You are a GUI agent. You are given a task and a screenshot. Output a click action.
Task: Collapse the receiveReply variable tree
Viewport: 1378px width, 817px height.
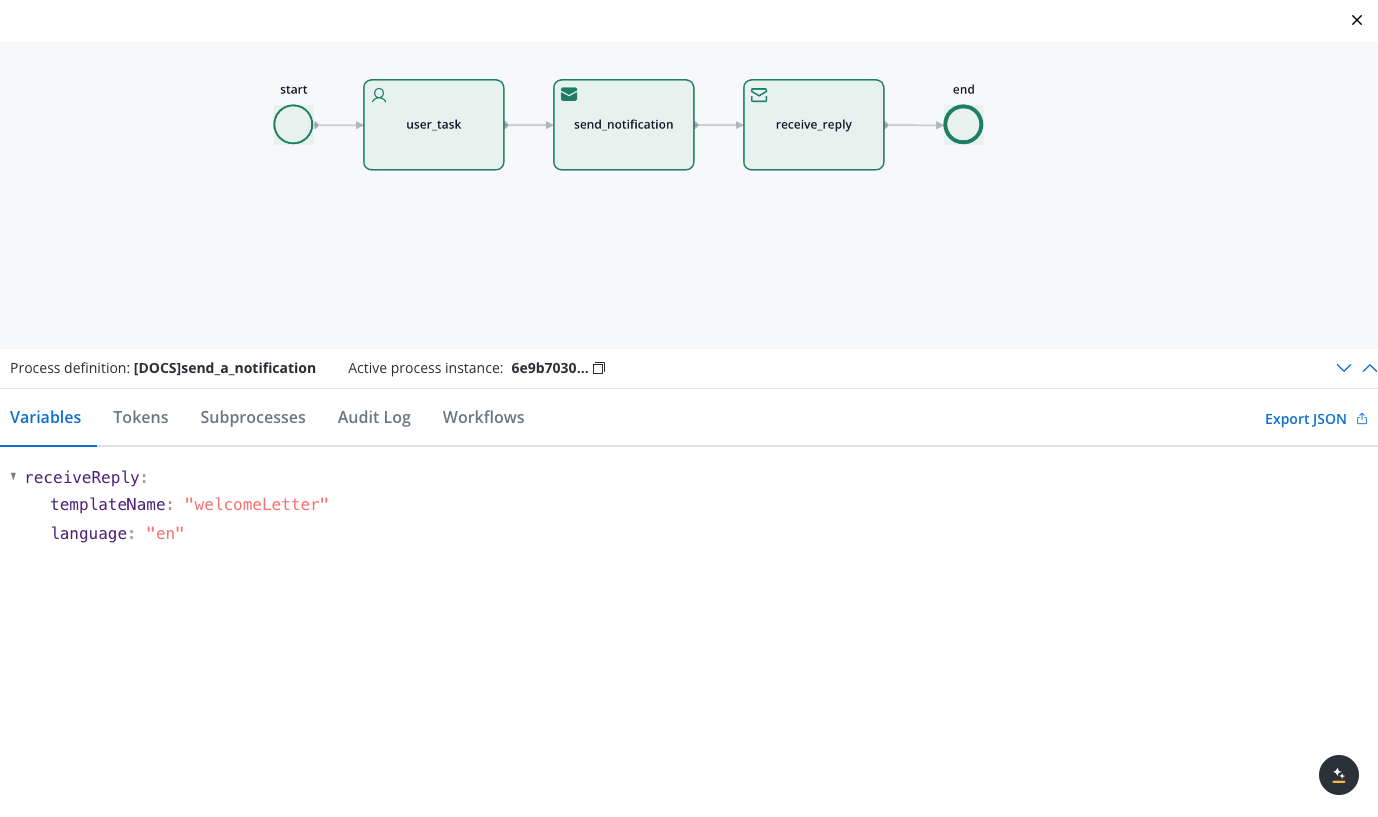tap(13, 476)
